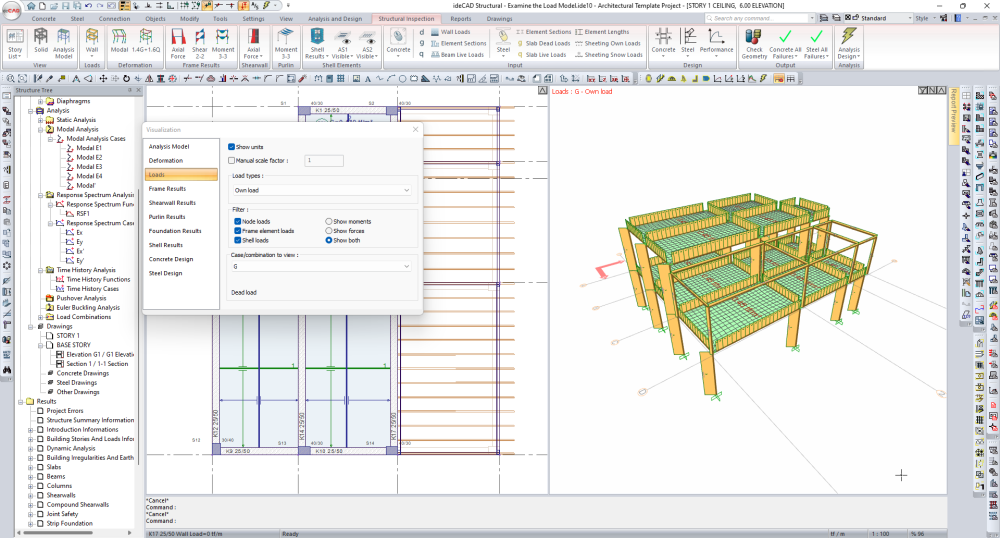
Task: Select Frame Results in Visualization list
Action: (x=168, y=188)
